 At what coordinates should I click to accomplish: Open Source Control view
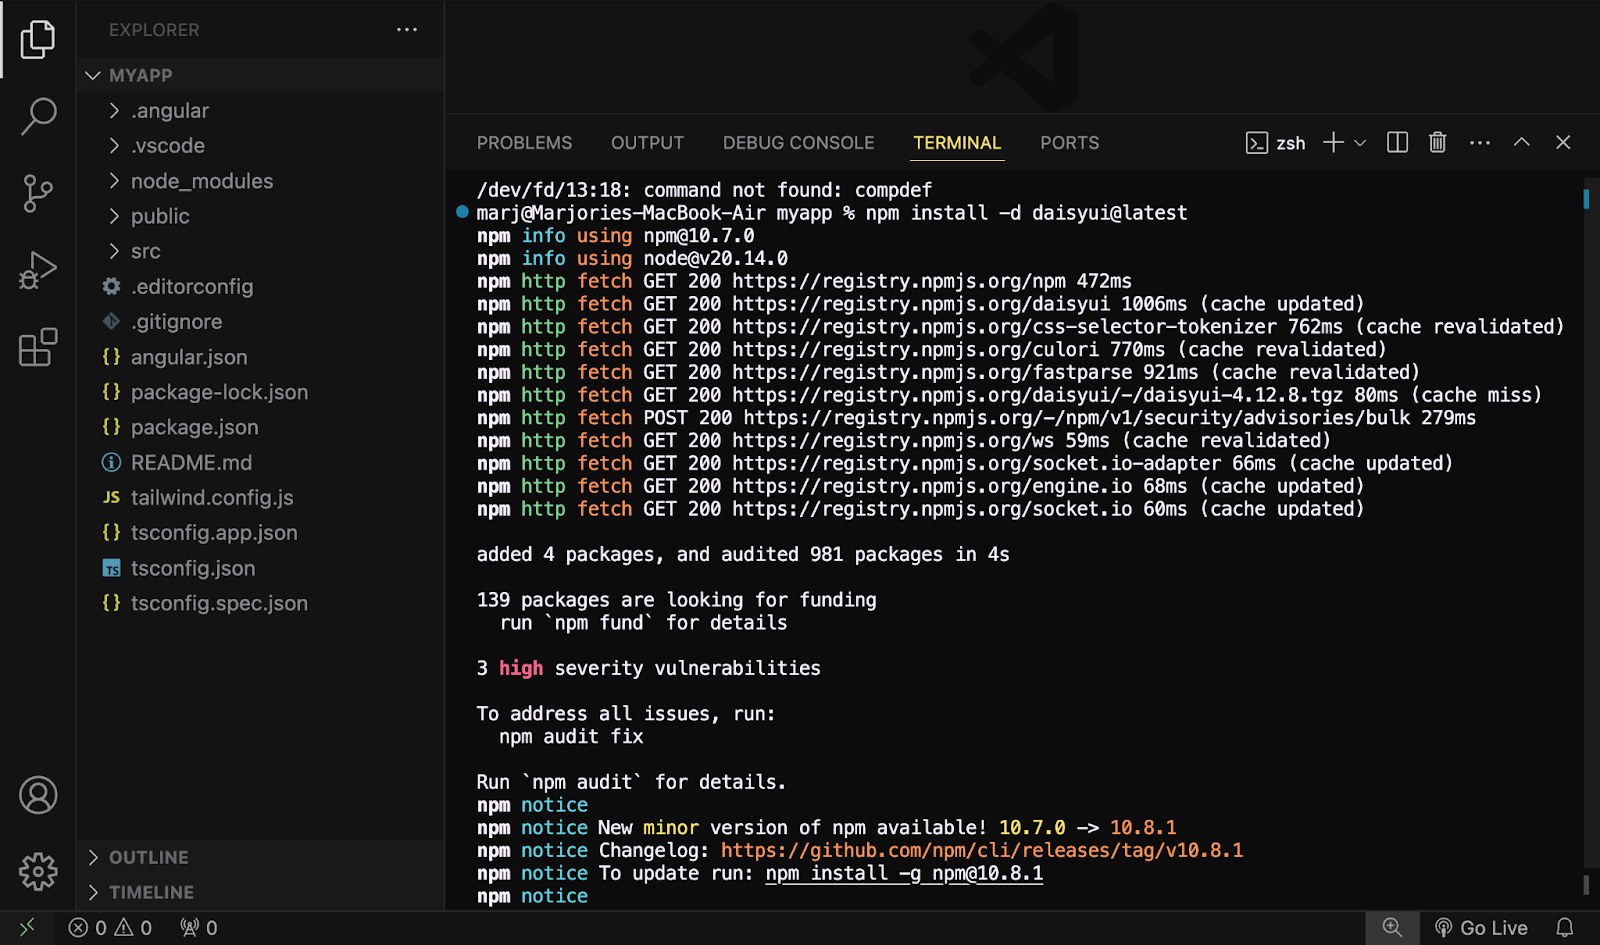point(38,193)
